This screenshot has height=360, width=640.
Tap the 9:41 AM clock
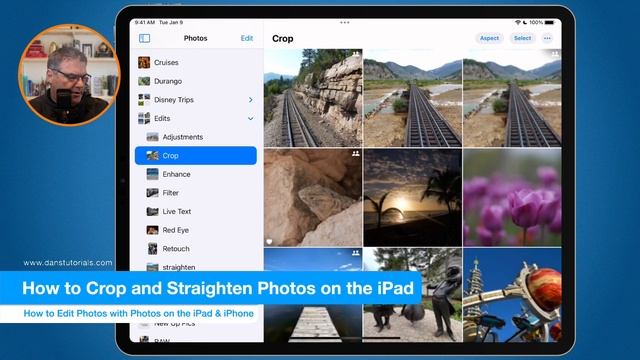tap(145, 22)
